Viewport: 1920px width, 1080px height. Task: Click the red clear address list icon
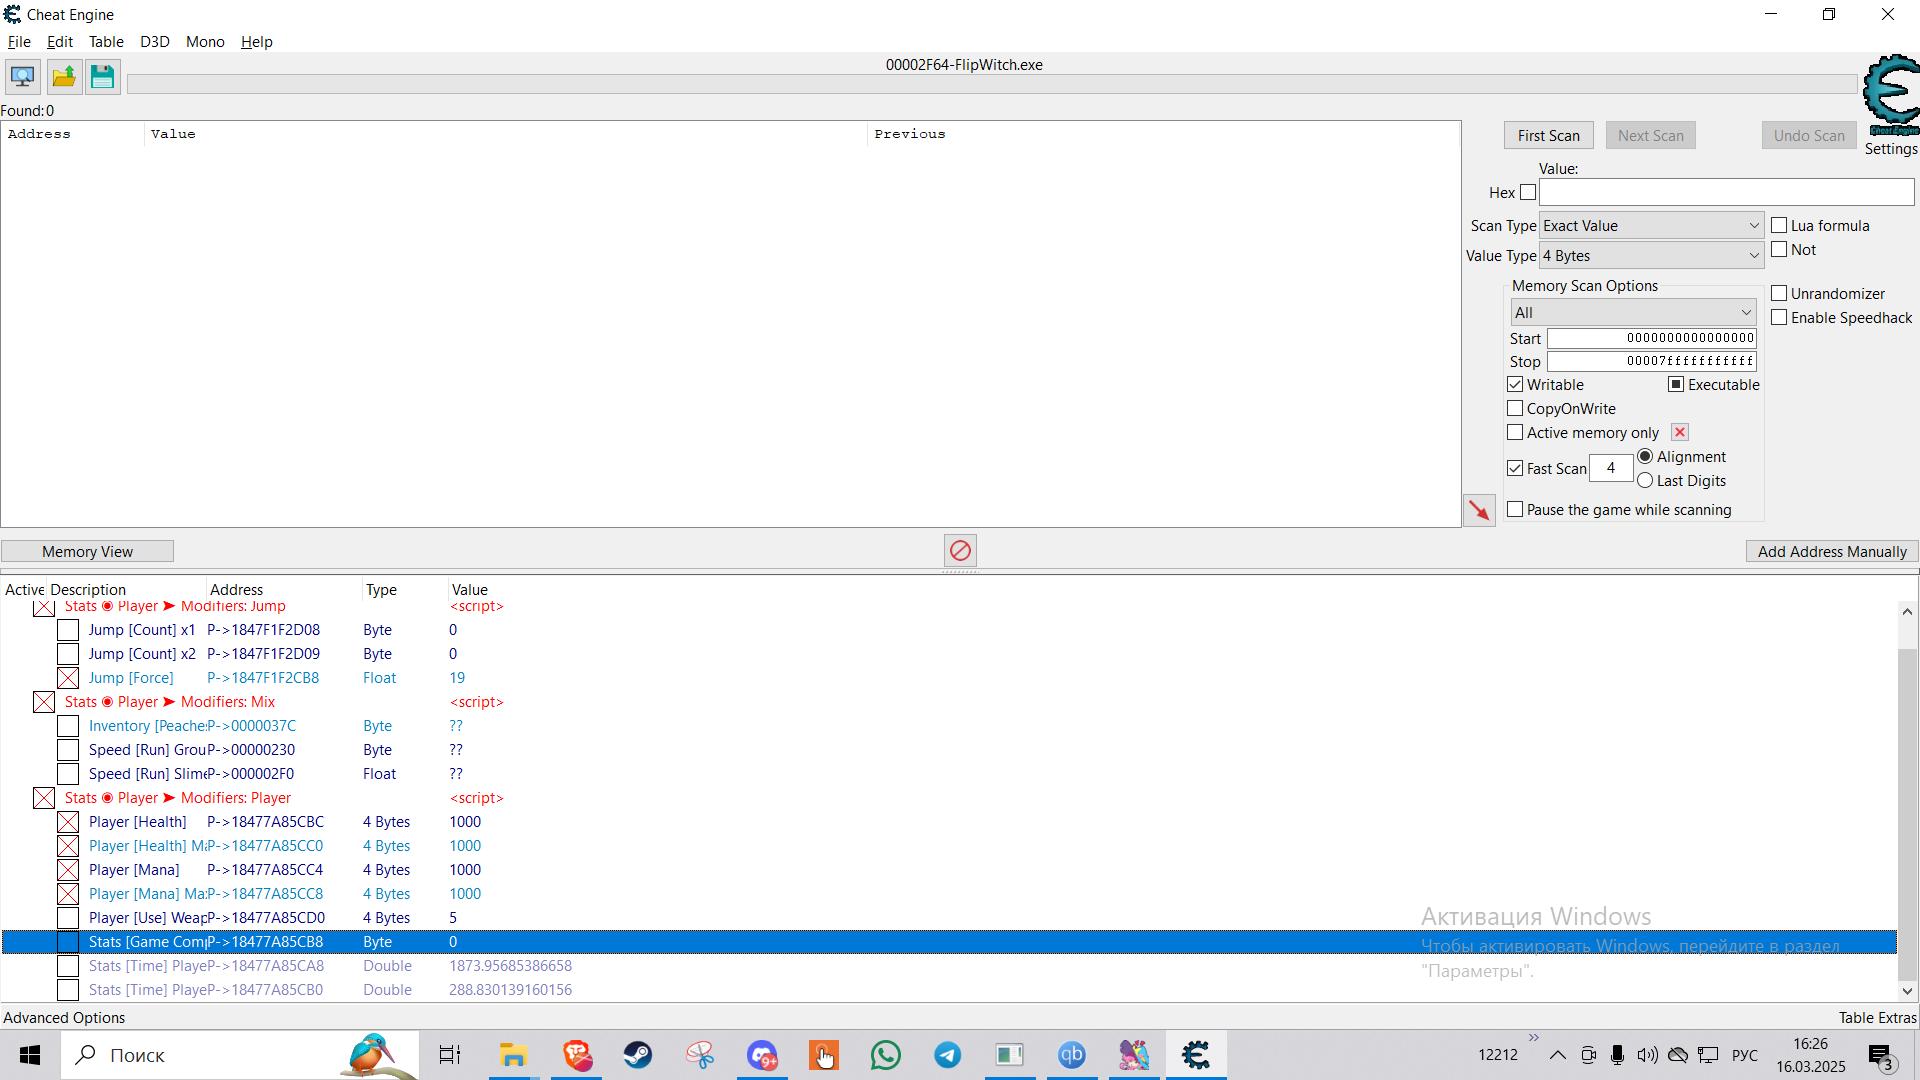pos(960,550)
